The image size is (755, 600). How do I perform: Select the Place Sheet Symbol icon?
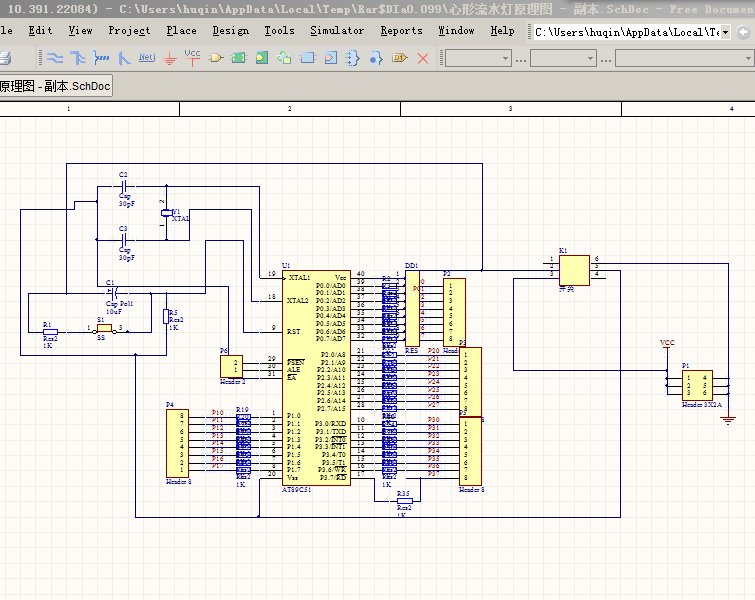click(x=239, y=58)
